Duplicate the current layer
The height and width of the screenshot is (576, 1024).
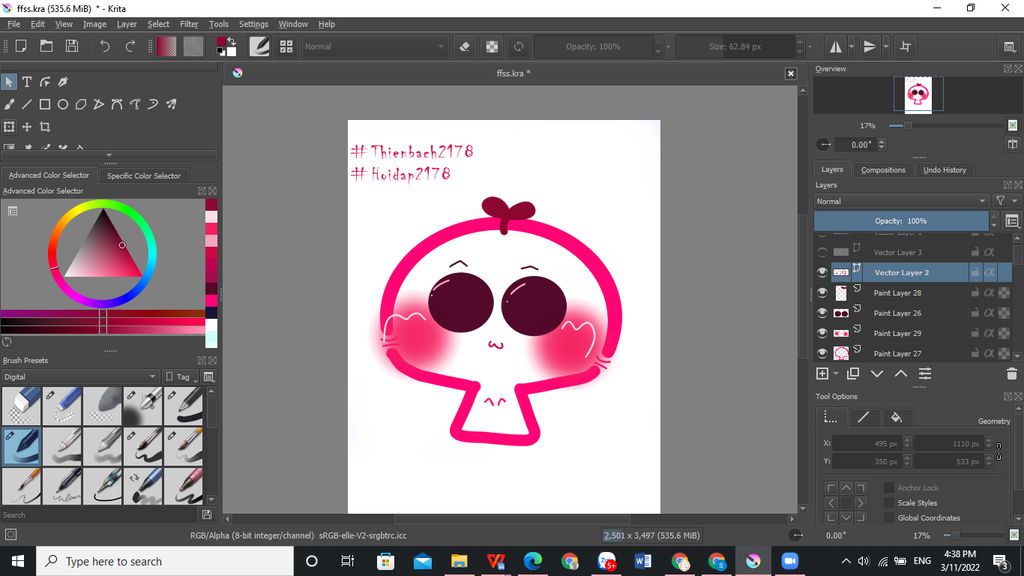coord(853,374)
